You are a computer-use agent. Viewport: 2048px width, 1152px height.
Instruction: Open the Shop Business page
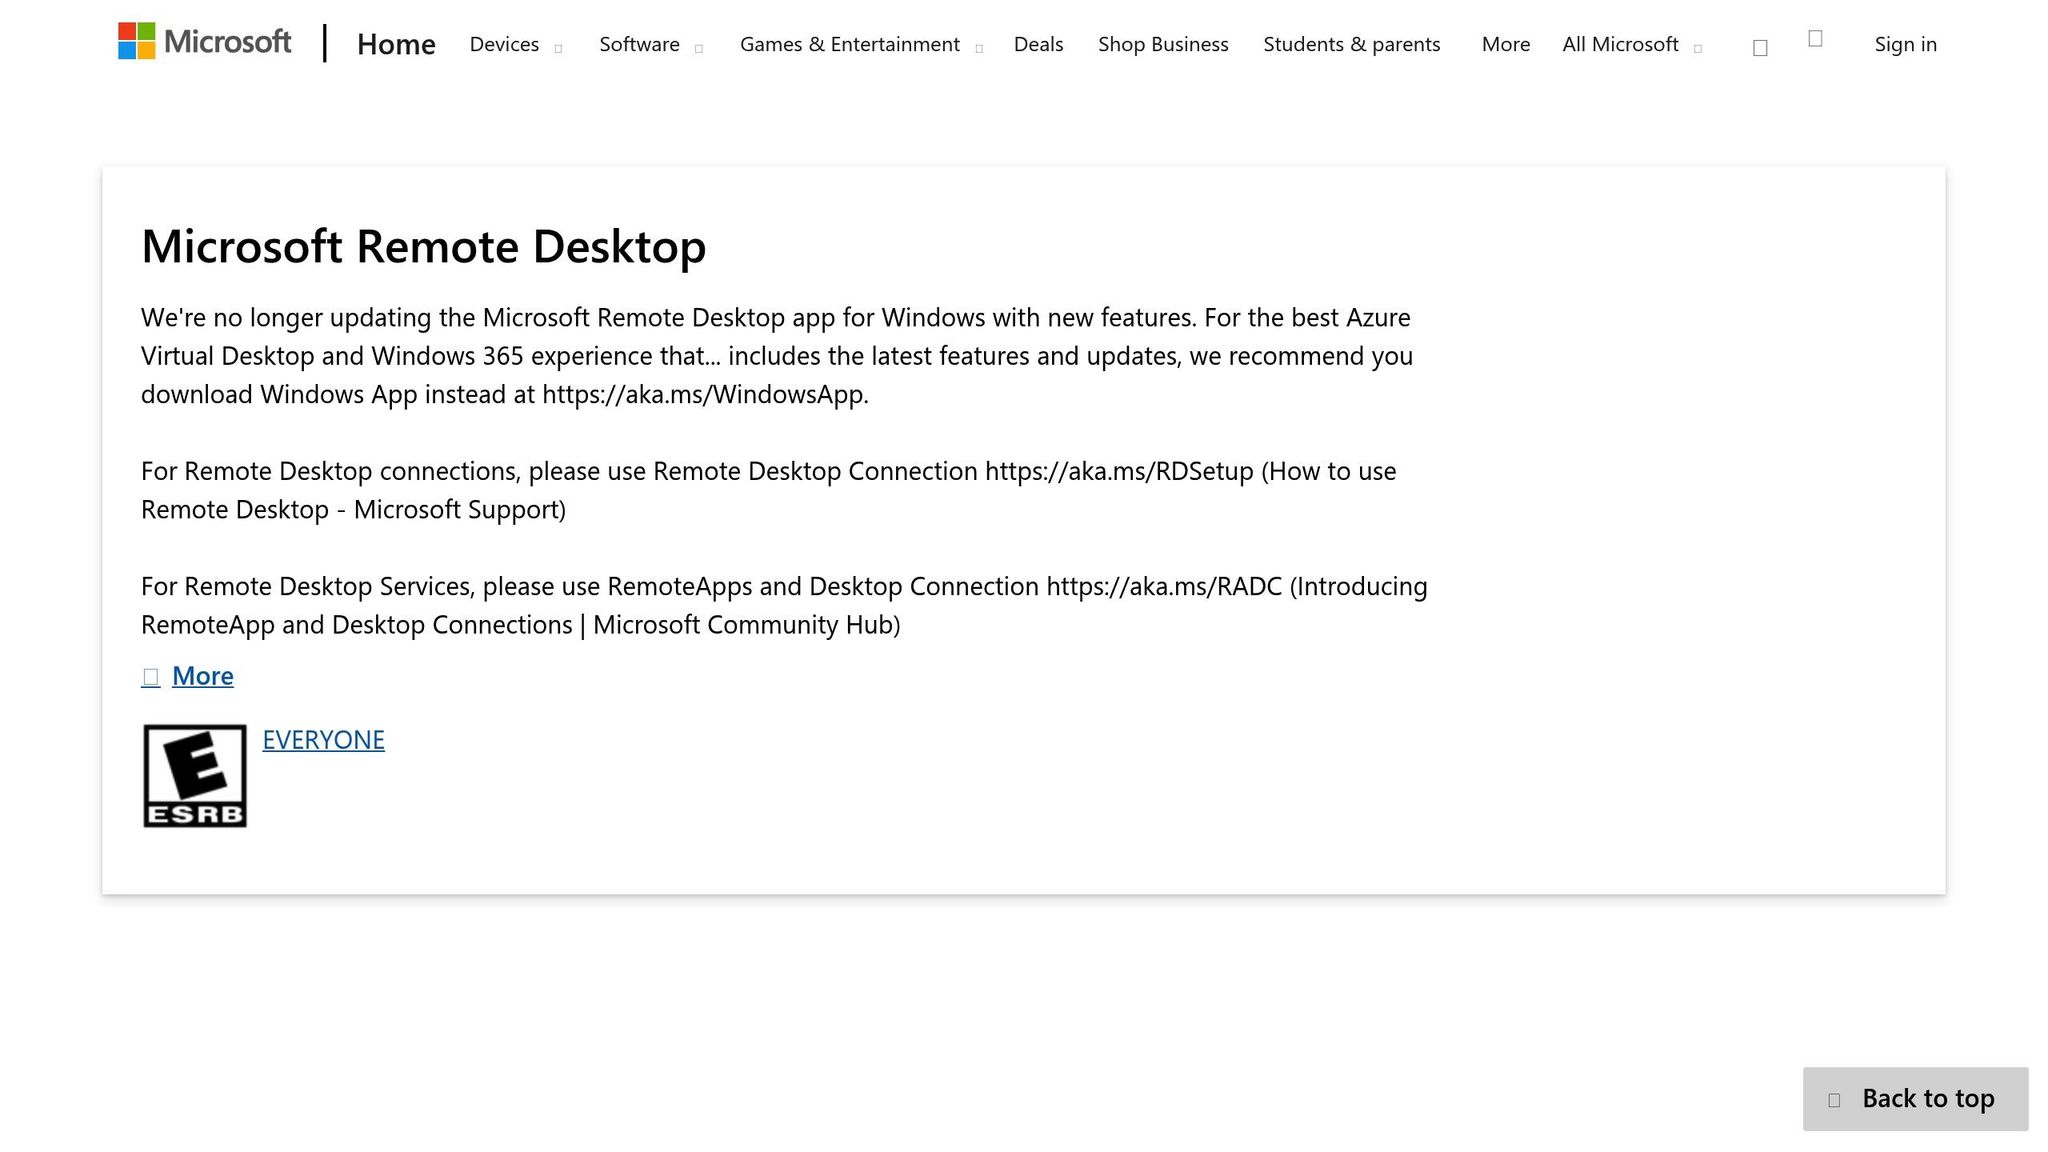click(x=1163, y=44)
